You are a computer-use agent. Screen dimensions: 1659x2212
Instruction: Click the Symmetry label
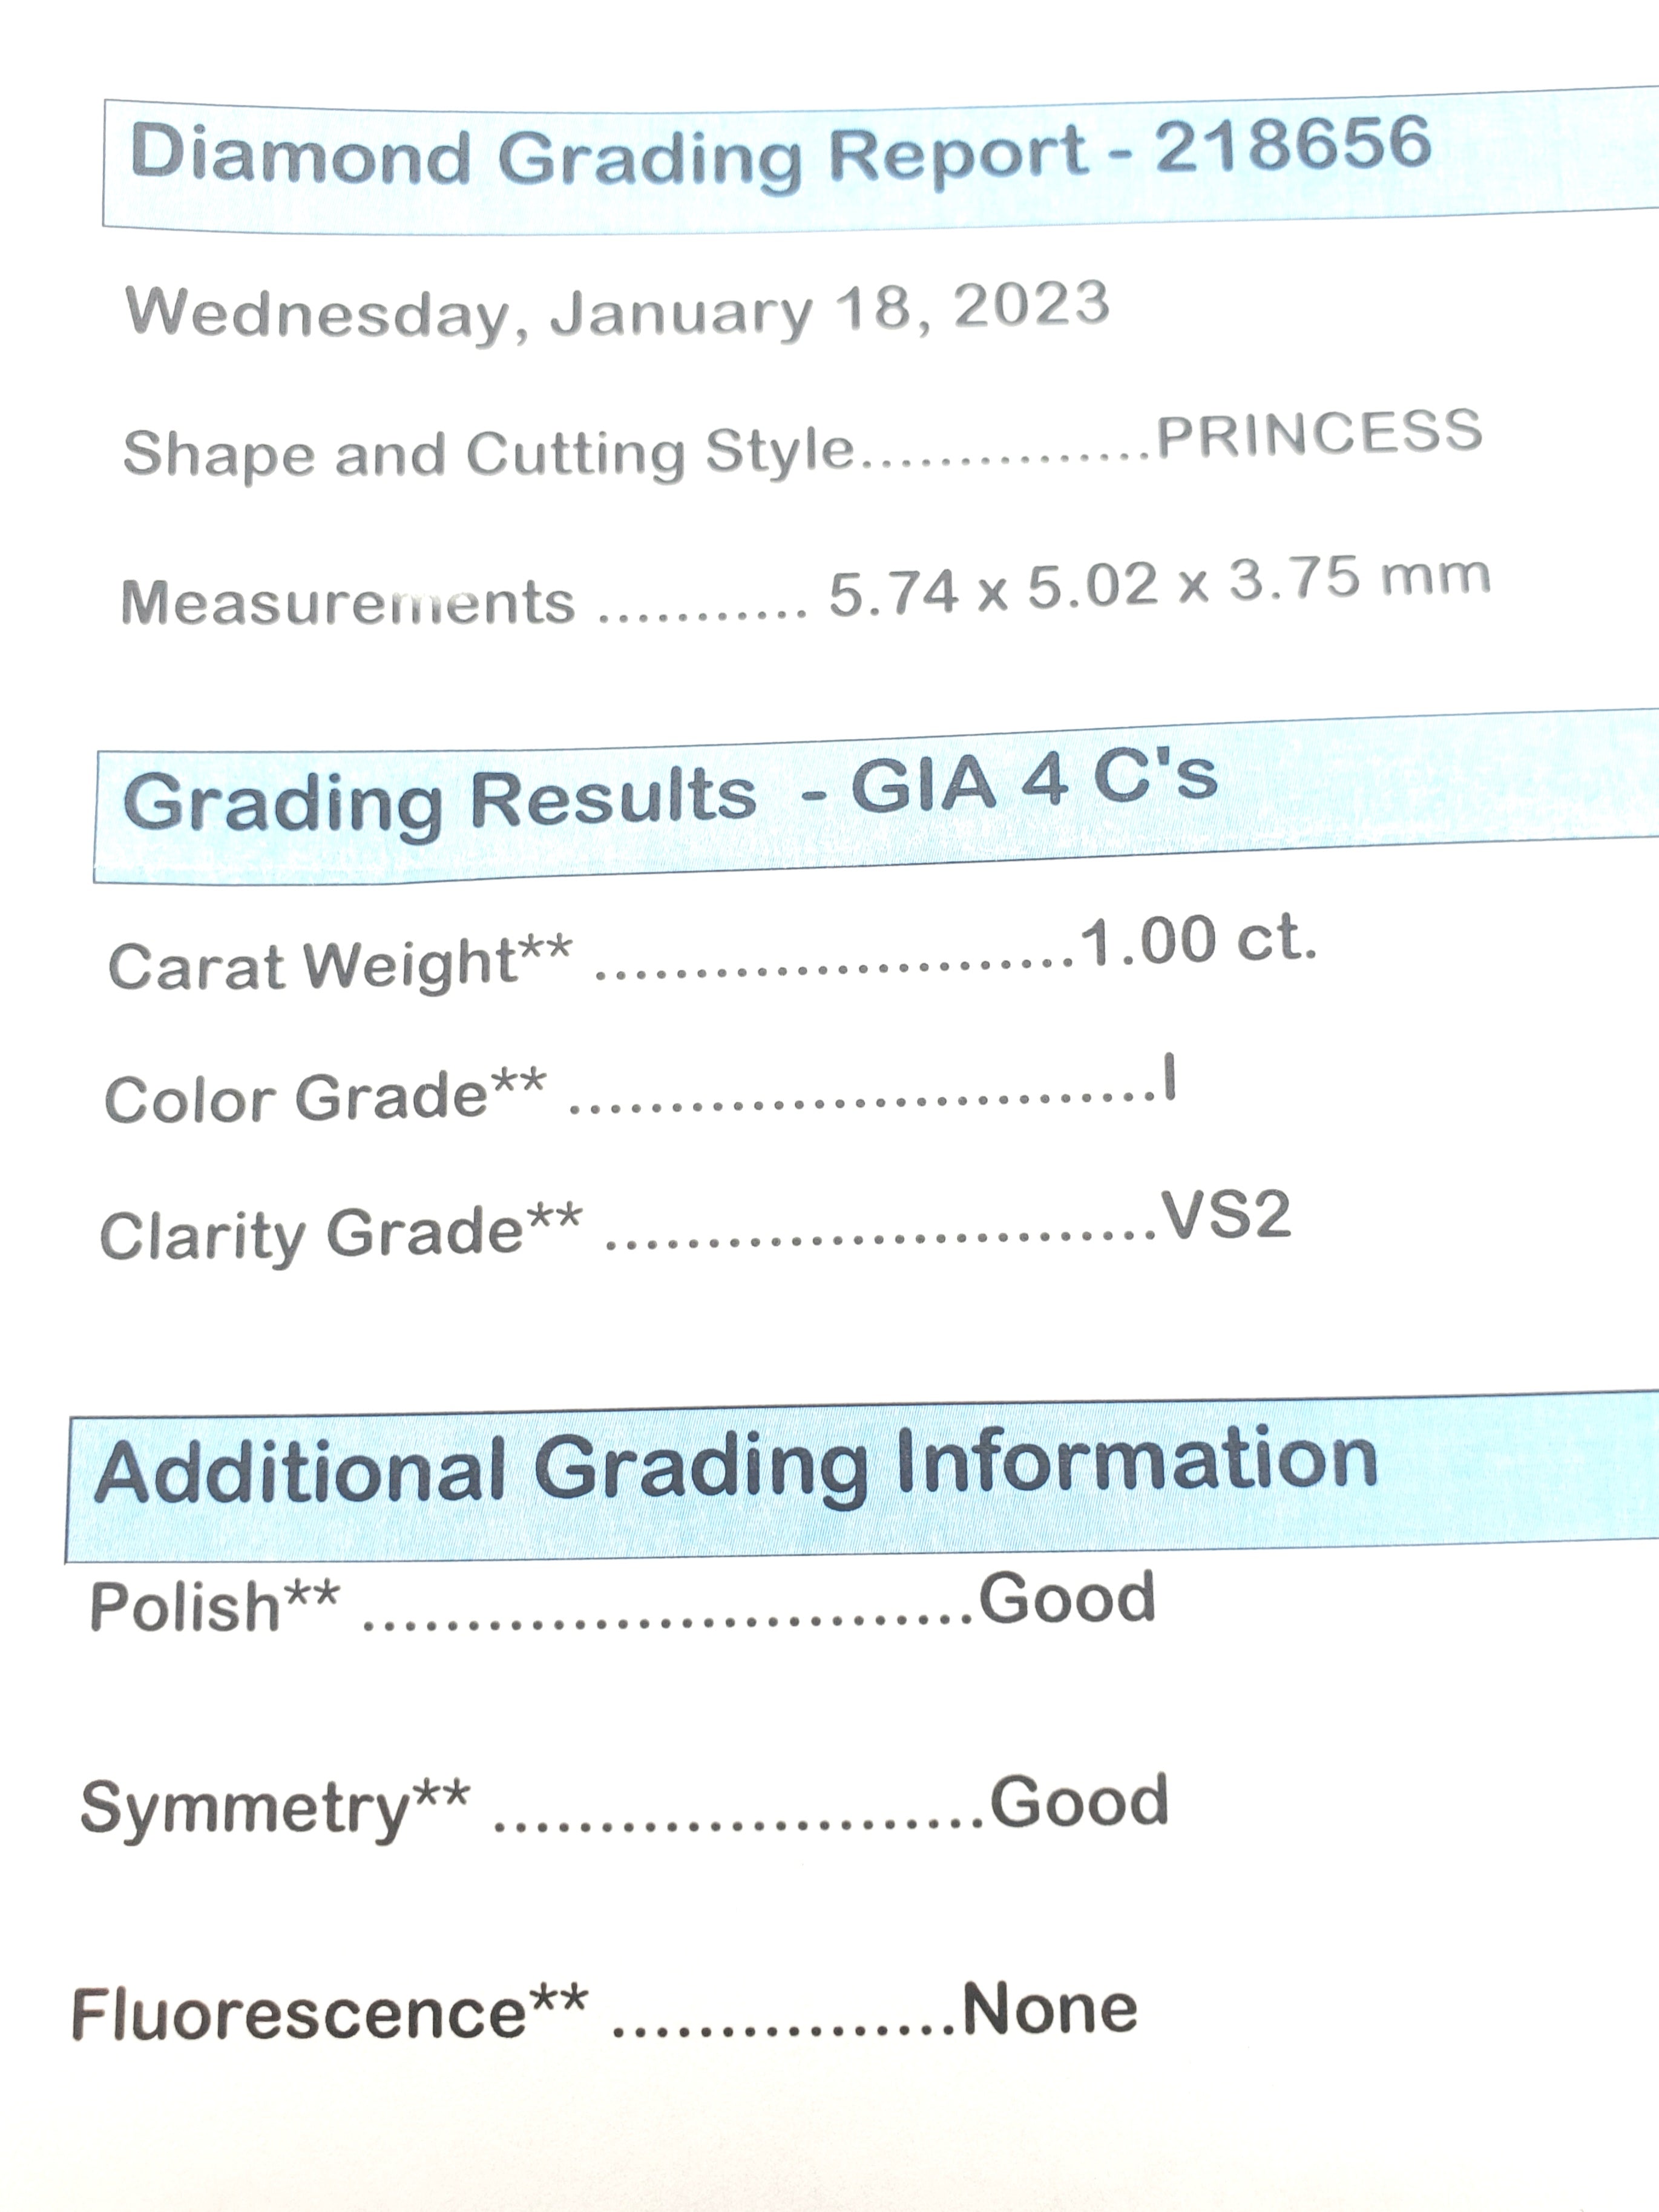click(275, 1810)
